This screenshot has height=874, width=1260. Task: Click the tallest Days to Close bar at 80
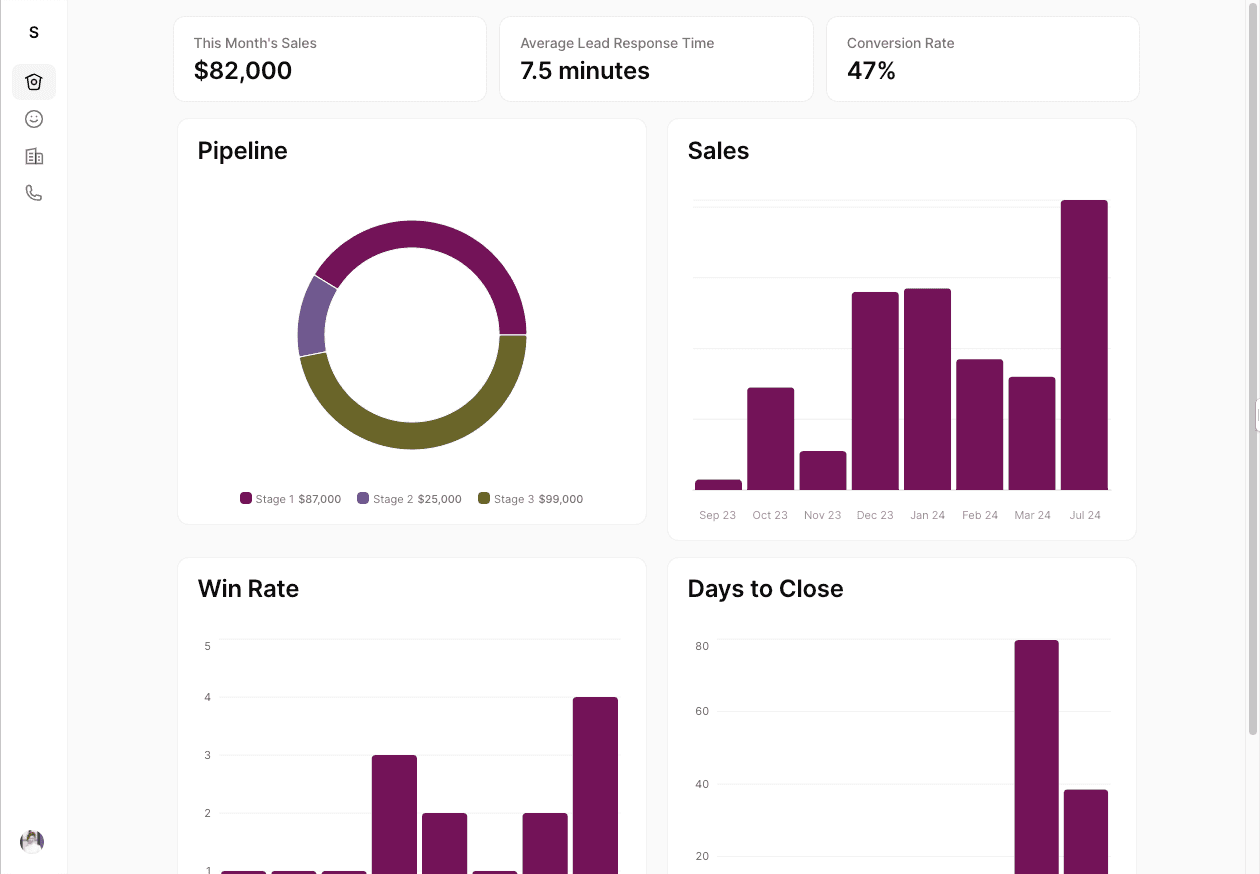click(x=1036, y=757)
